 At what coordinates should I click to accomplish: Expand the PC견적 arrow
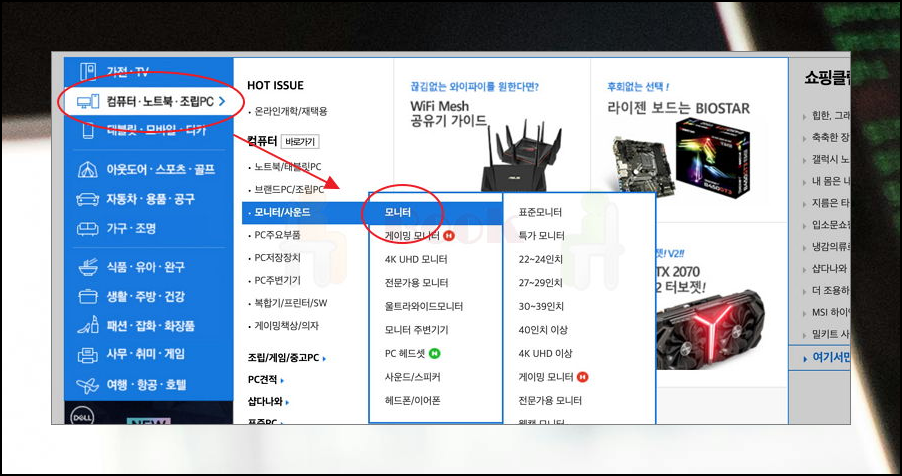(x=282, y=380)
